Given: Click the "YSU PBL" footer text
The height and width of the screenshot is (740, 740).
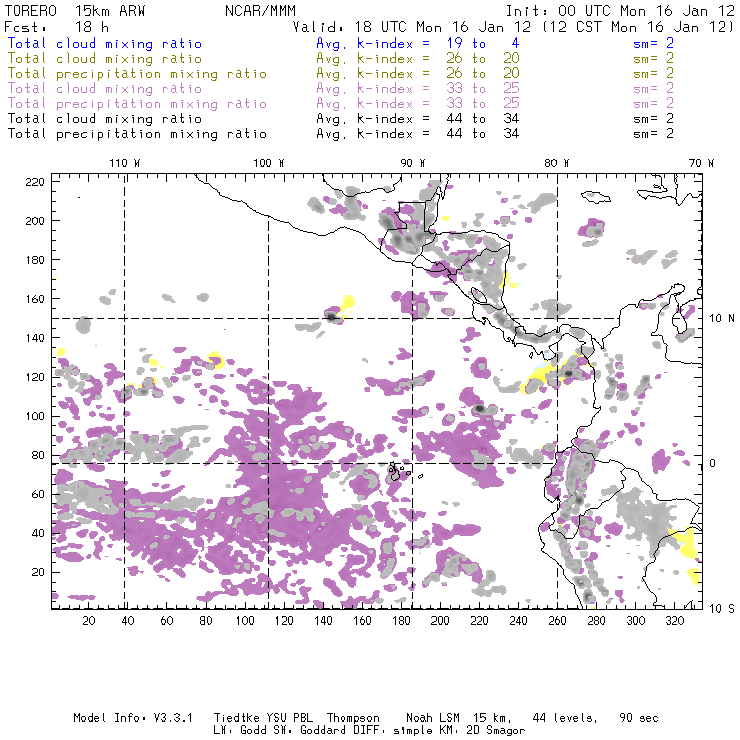Looking at the screenshot, I should (289, 718).
